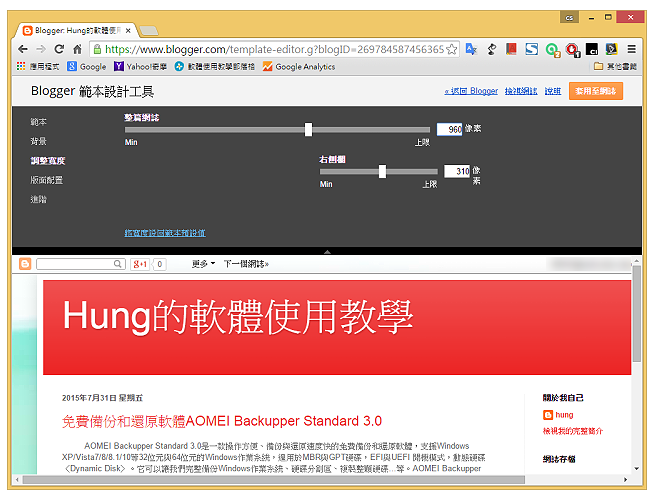The image size is (657, 496).
Task: Click the help link in header
Action: coord(553,91)
